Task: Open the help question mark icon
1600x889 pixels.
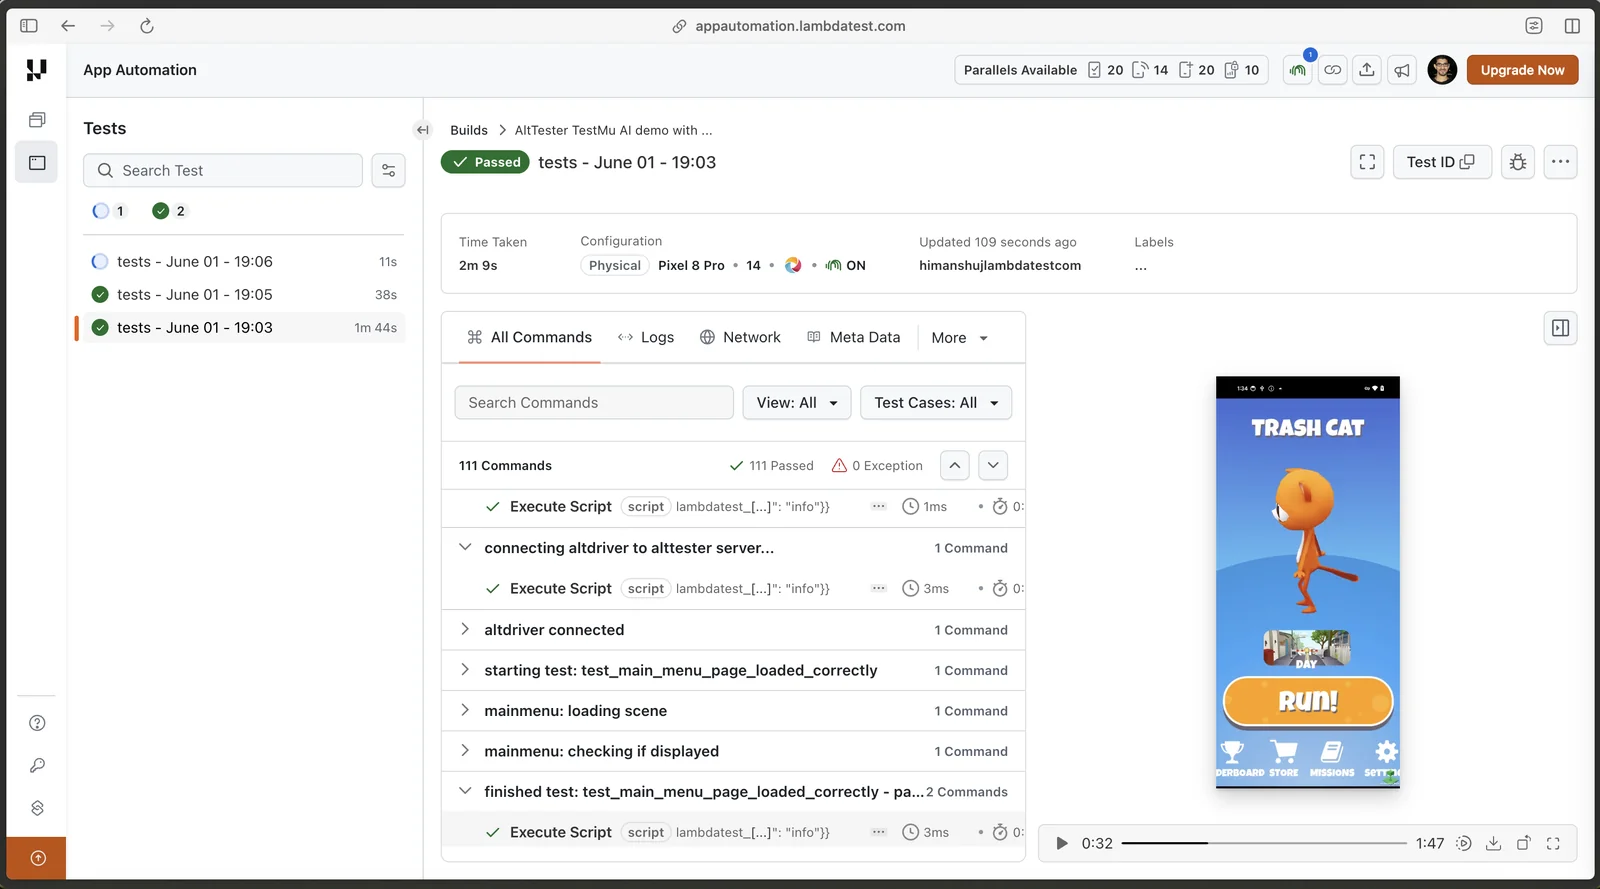Action: 37,723
